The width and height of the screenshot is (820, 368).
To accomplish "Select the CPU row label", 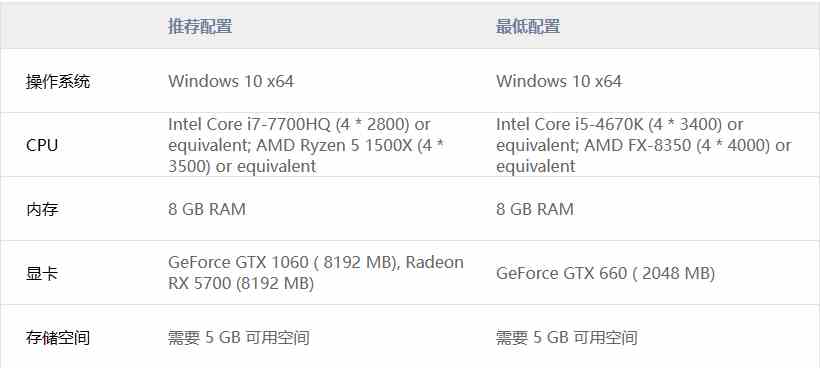I will tap(42, 145).
